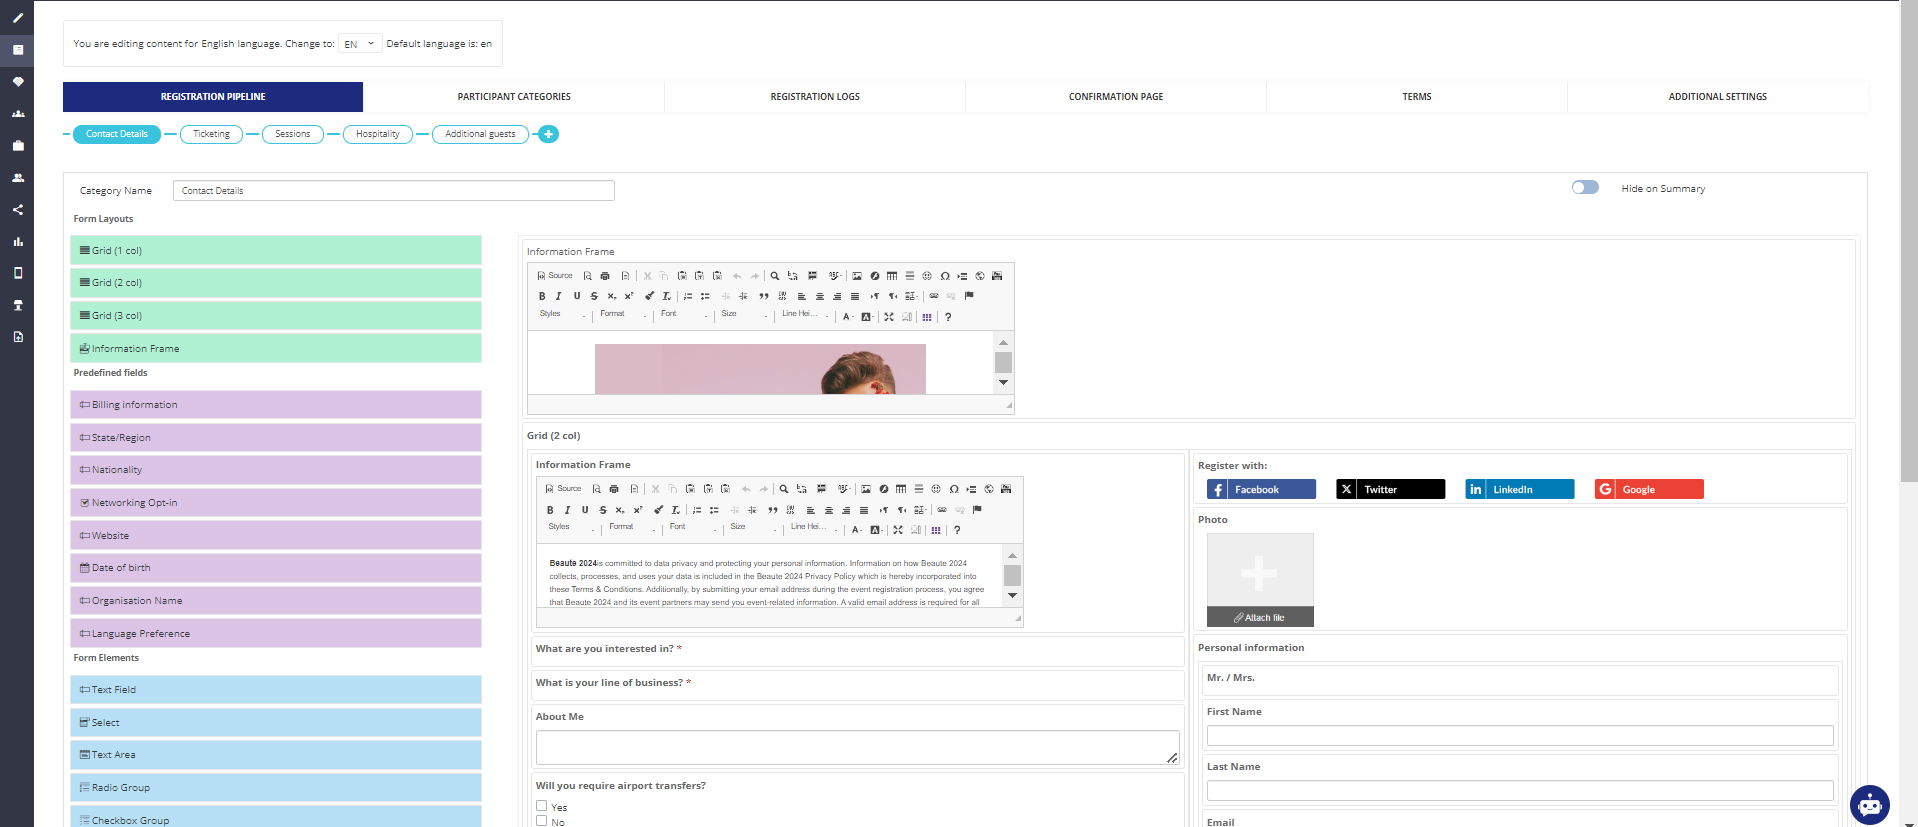Select the Ticketing pipeline step

[211, 134]
